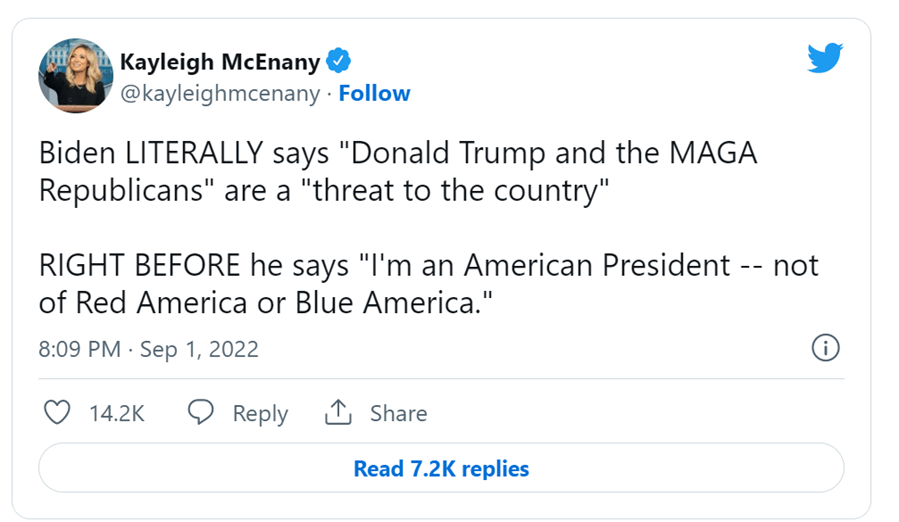Click the Sep 1, 2022 date
Screen dimensions: 899x522
(x=199, y=349)
